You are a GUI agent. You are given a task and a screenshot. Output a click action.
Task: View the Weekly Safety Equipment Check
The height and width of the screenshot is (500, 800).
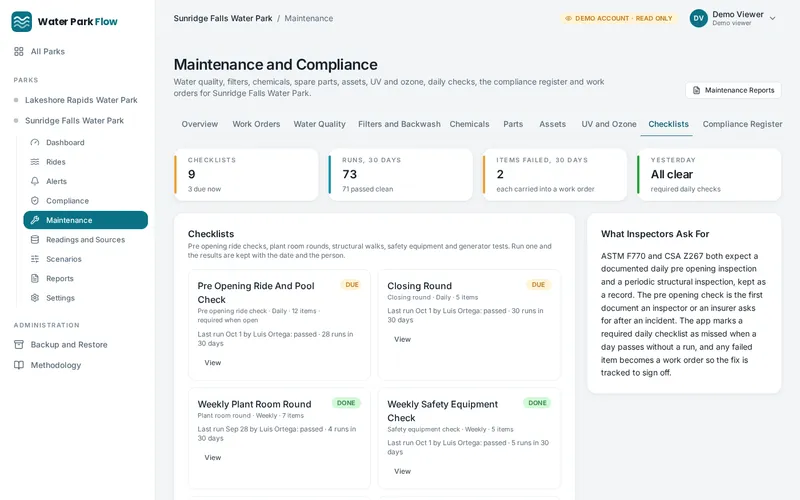click(x=402, y=471)
